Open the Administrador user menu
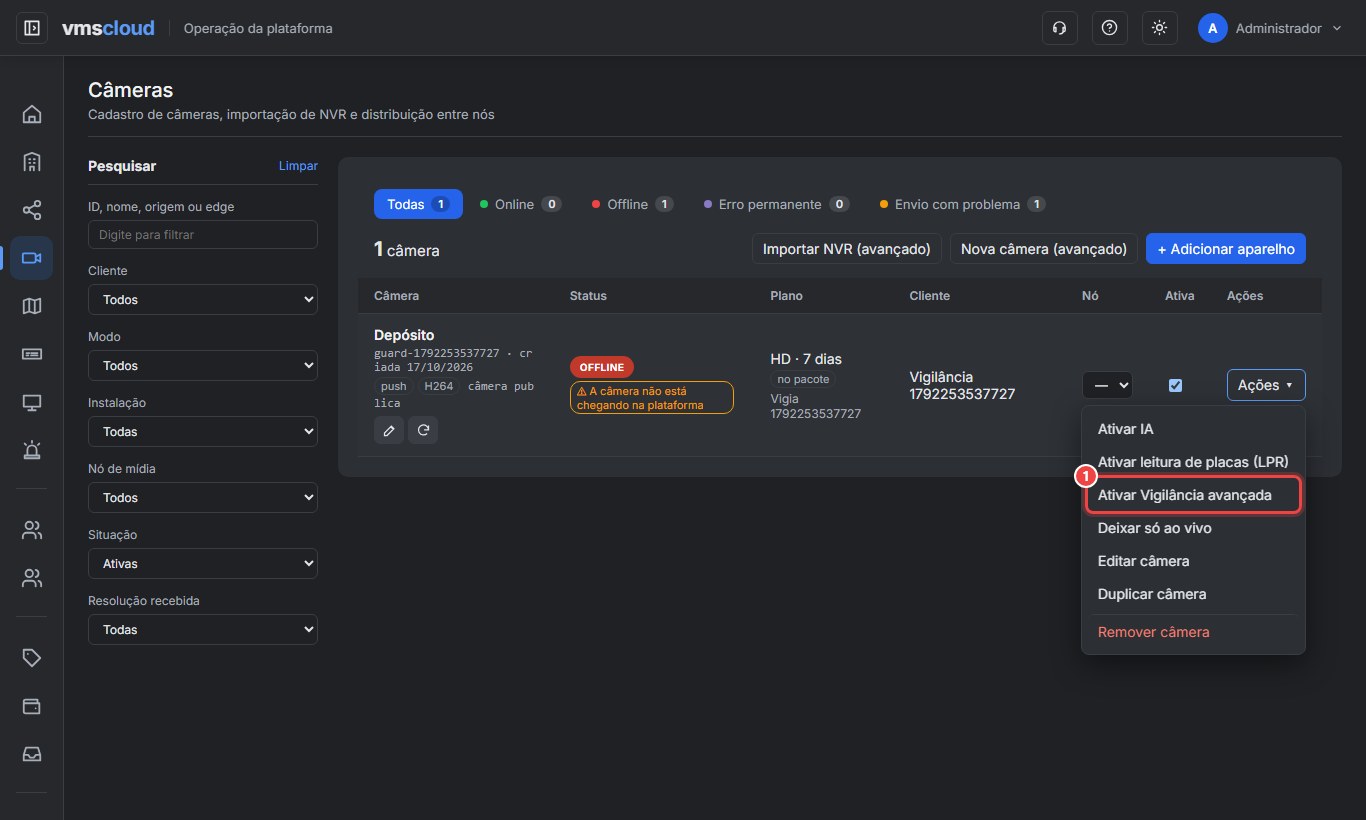Screen dimensions: 1366x820 [x=1270, y=28]
